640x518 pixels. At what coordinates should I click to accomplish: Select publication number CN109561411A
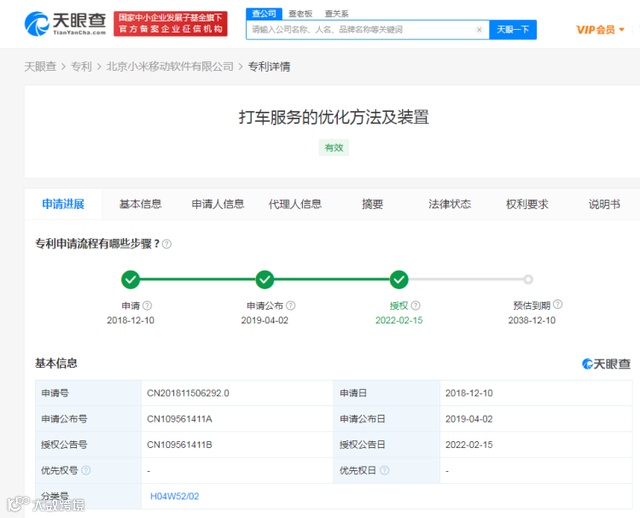click(179, 419)
